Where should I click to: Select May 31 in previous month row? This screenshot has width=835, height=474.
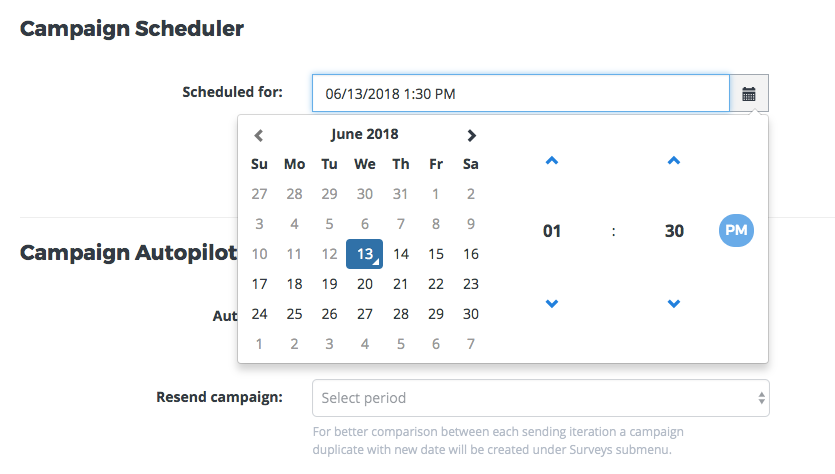tap(401, 194)
